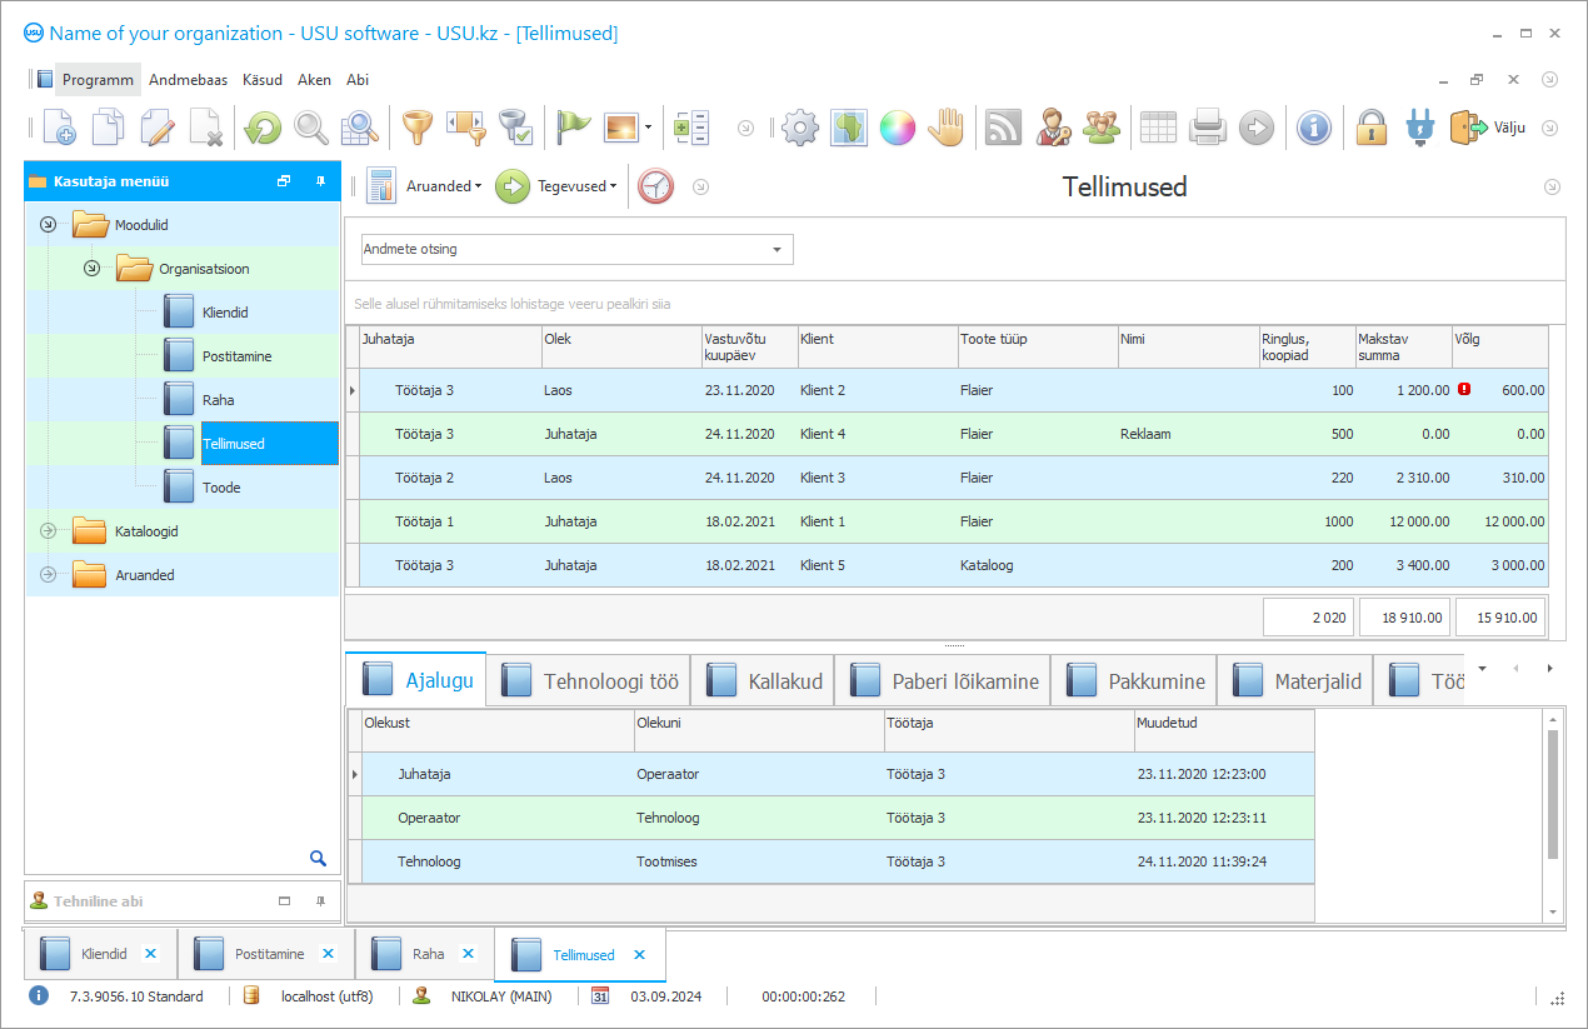Select Toode in the tree
This screenshot has width=1588, height=1029.
pos(221,488)
